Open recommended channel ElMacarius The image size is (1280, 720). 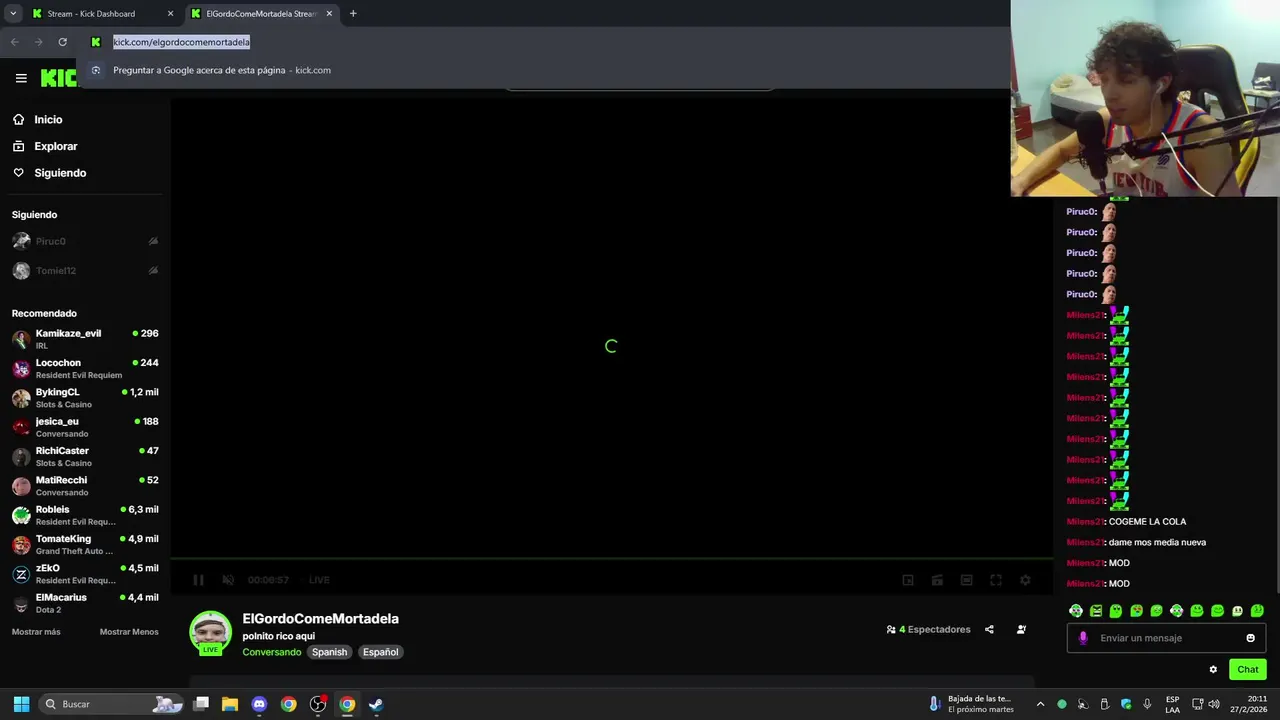[x=84, y=603]
